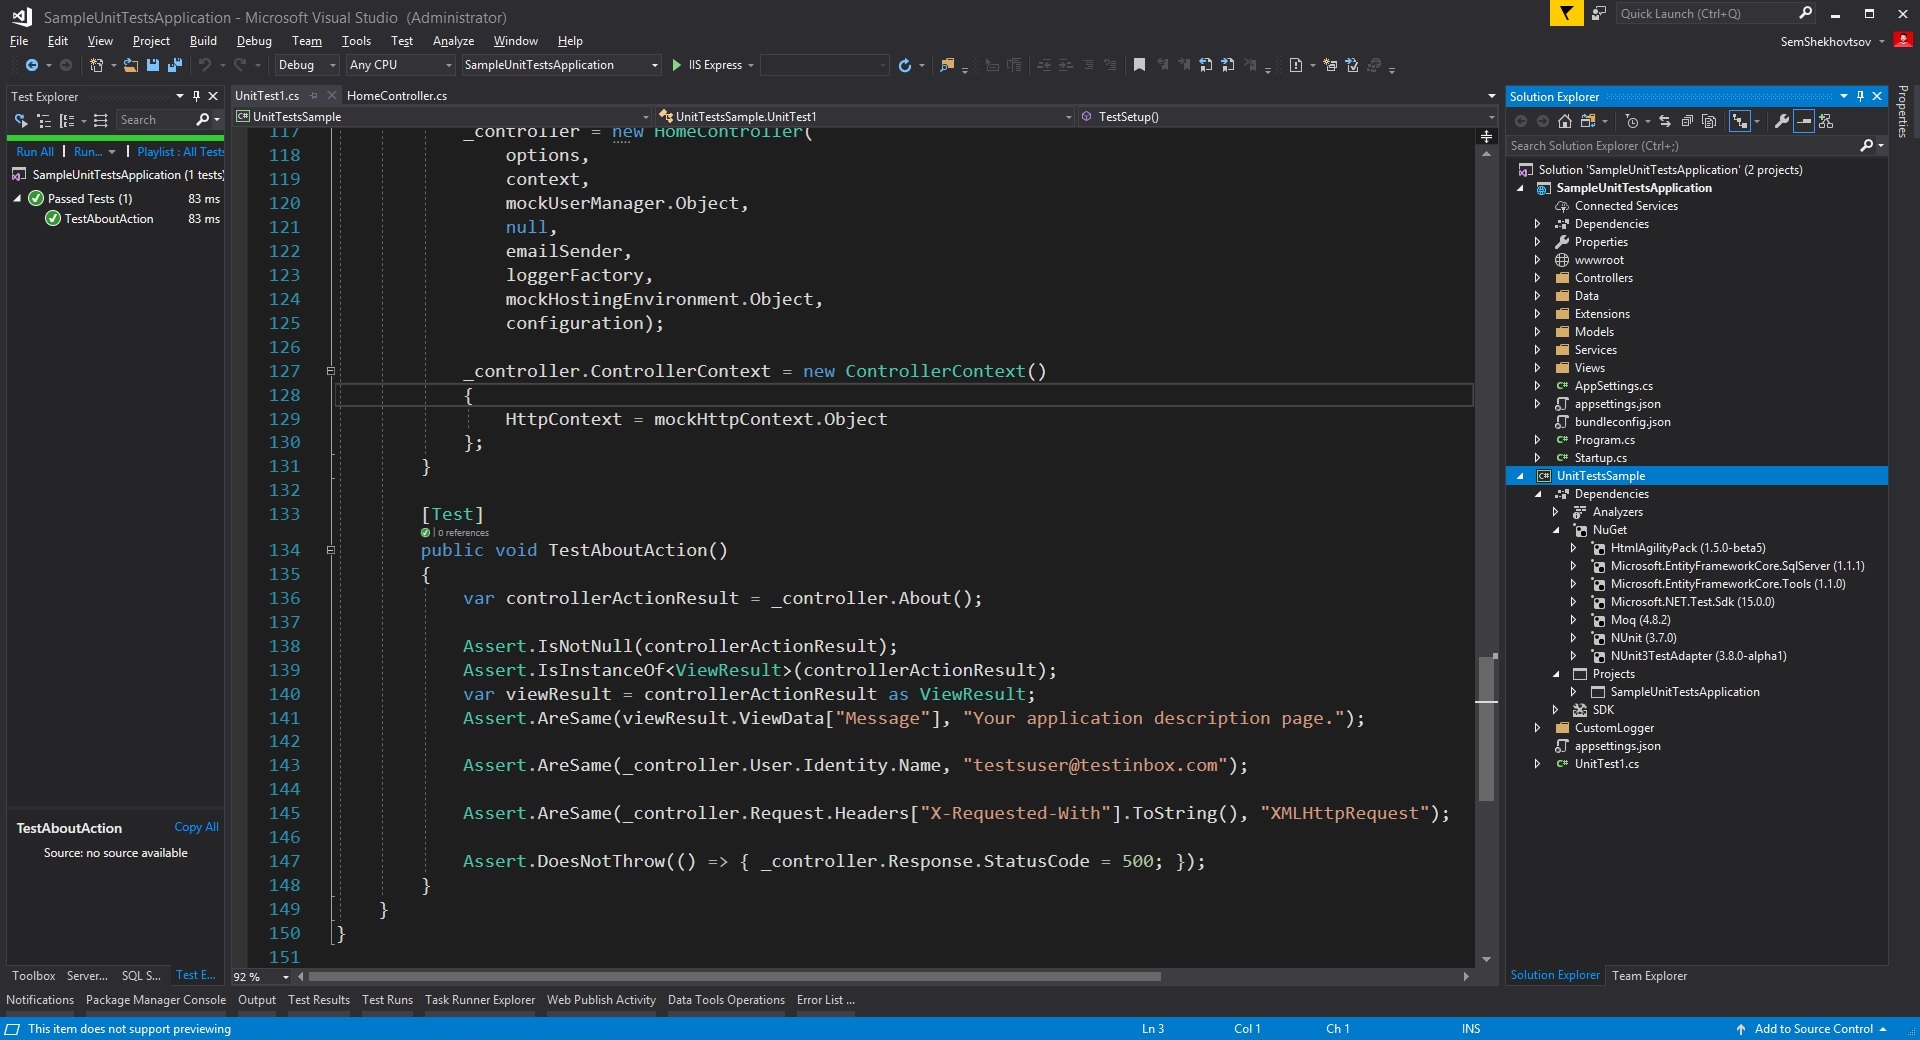Click the Open File folder icon
Image resolution: width=1920 pixels, height=1040 pixels.
[x=130, y=65]
